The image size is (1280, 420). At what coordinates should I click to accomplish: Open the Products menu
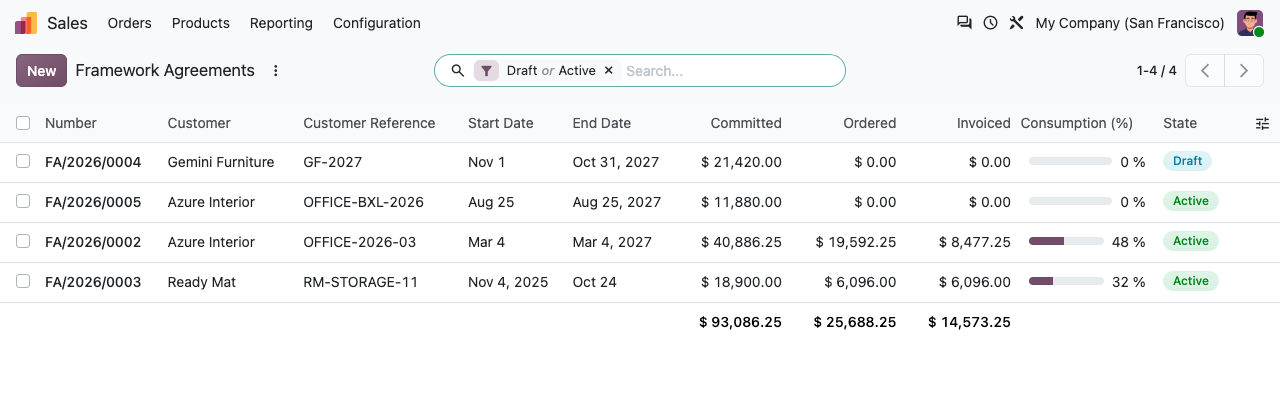[201, 23]
